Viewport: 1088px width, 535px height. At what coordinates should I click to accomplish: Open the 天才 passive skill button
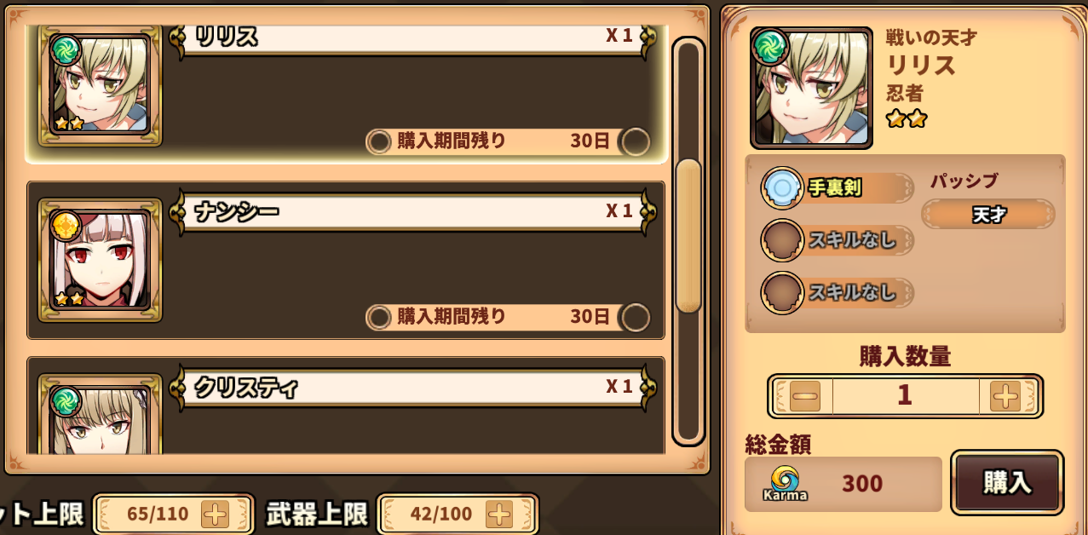point(988,214)
